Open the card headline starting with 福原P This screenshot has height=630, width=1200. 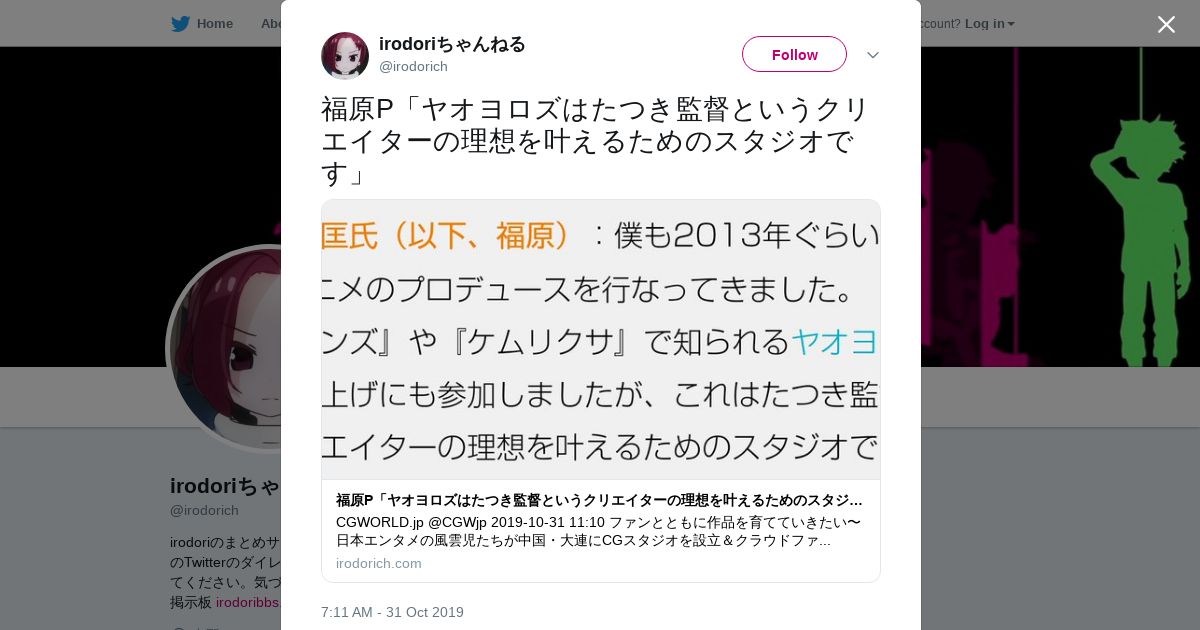click(600, 500)
